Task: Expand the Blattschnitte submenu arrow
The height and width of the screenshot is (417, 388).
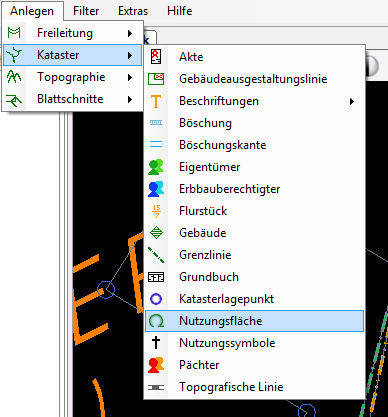Action: pyautogui.click(x=130, y=99)
